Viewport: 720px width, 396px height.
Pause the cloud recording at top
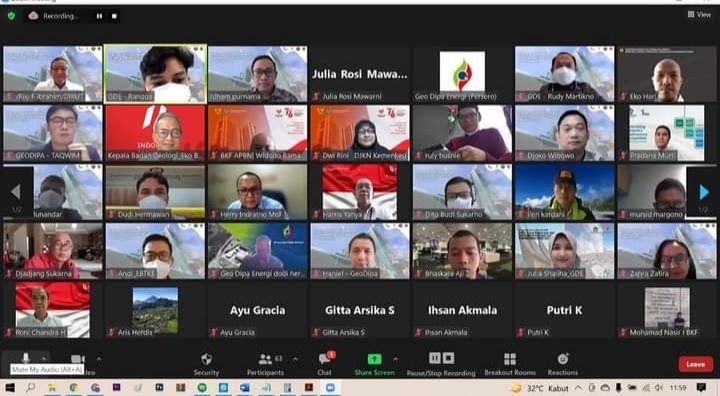tap(99, 16)
